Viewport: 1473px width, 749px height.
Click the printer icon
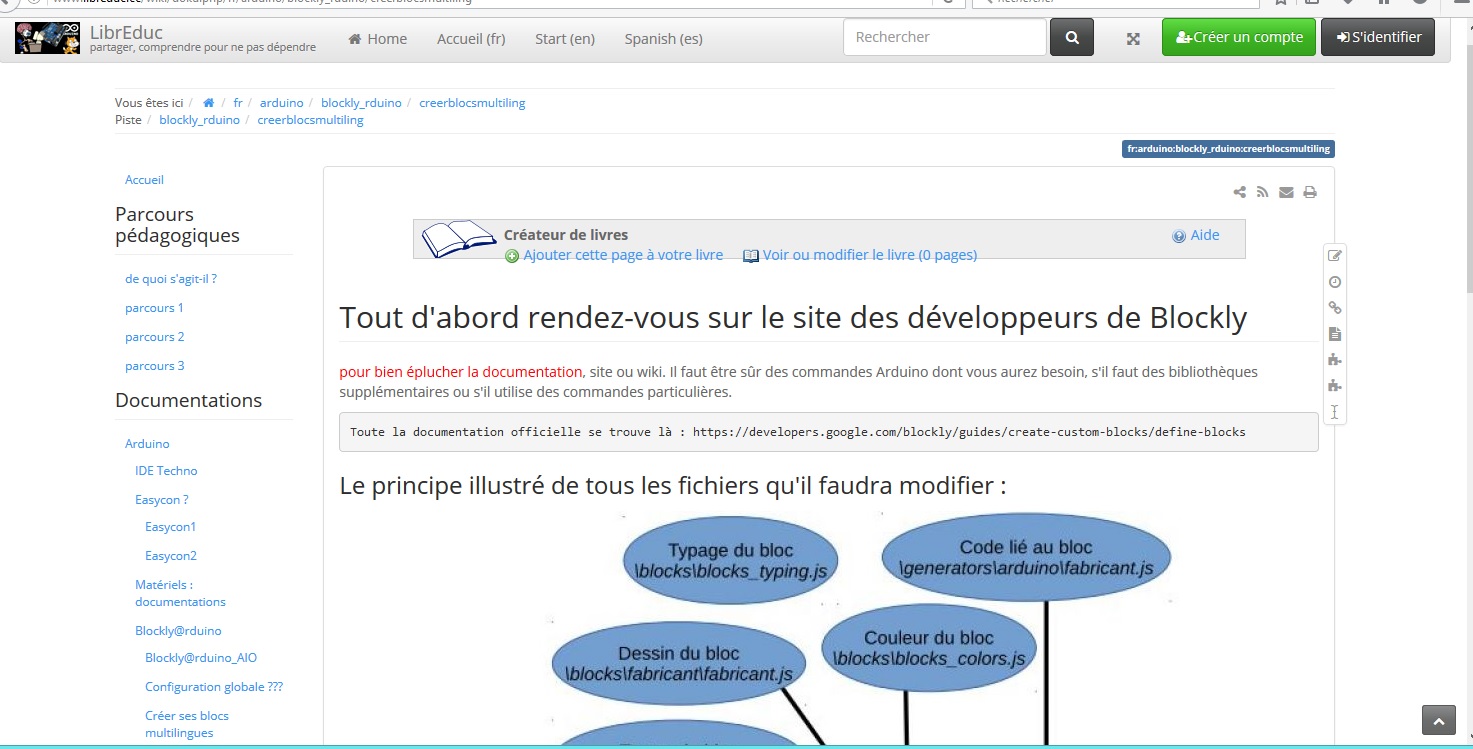[x=1310, y=192]
